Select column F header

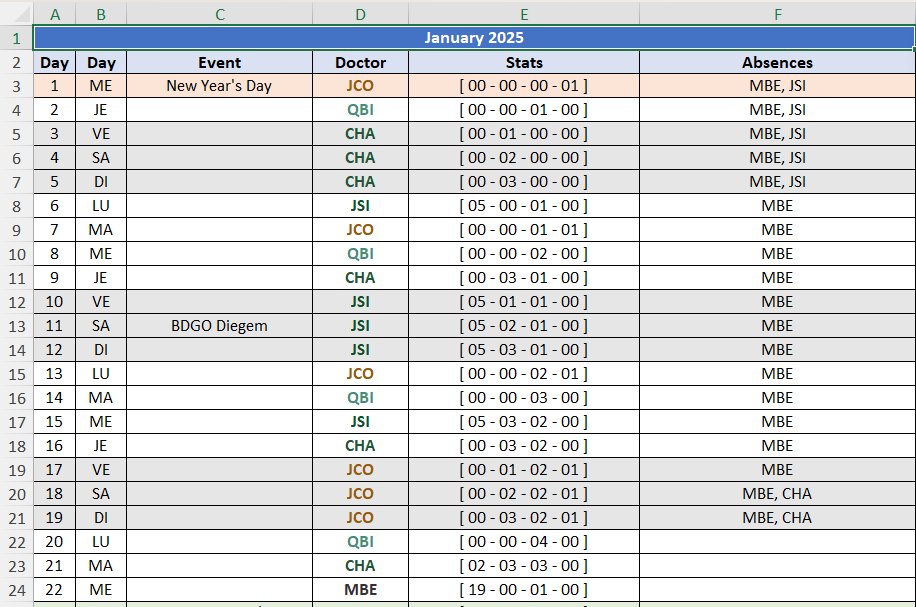point(778,14)
